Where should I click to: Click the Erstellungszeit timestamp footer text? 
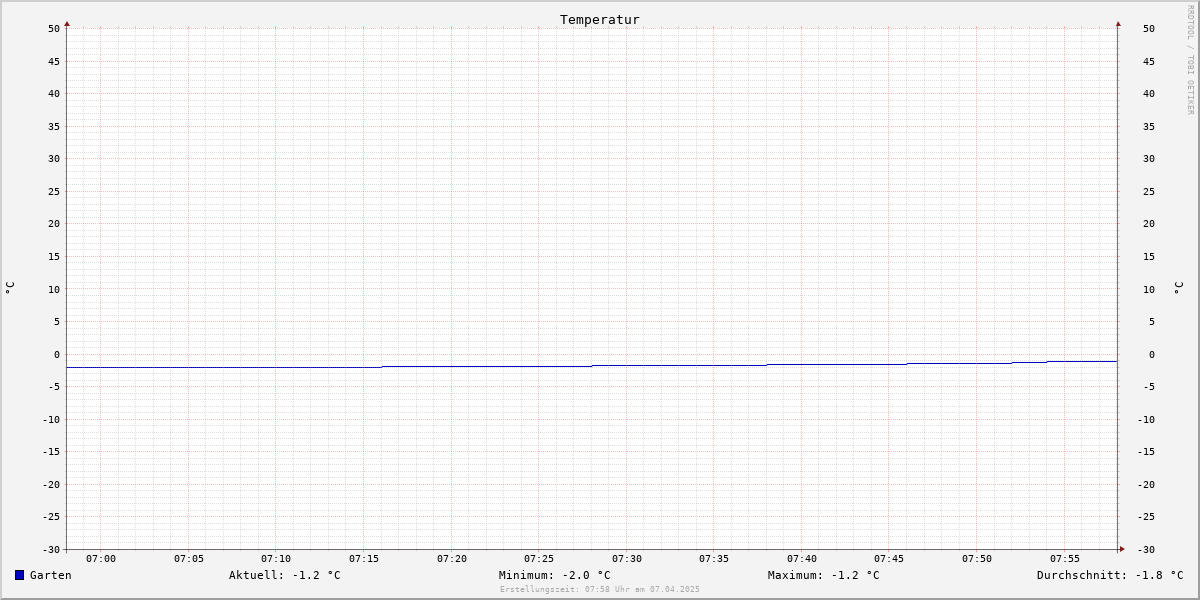(x=600, y=589)
